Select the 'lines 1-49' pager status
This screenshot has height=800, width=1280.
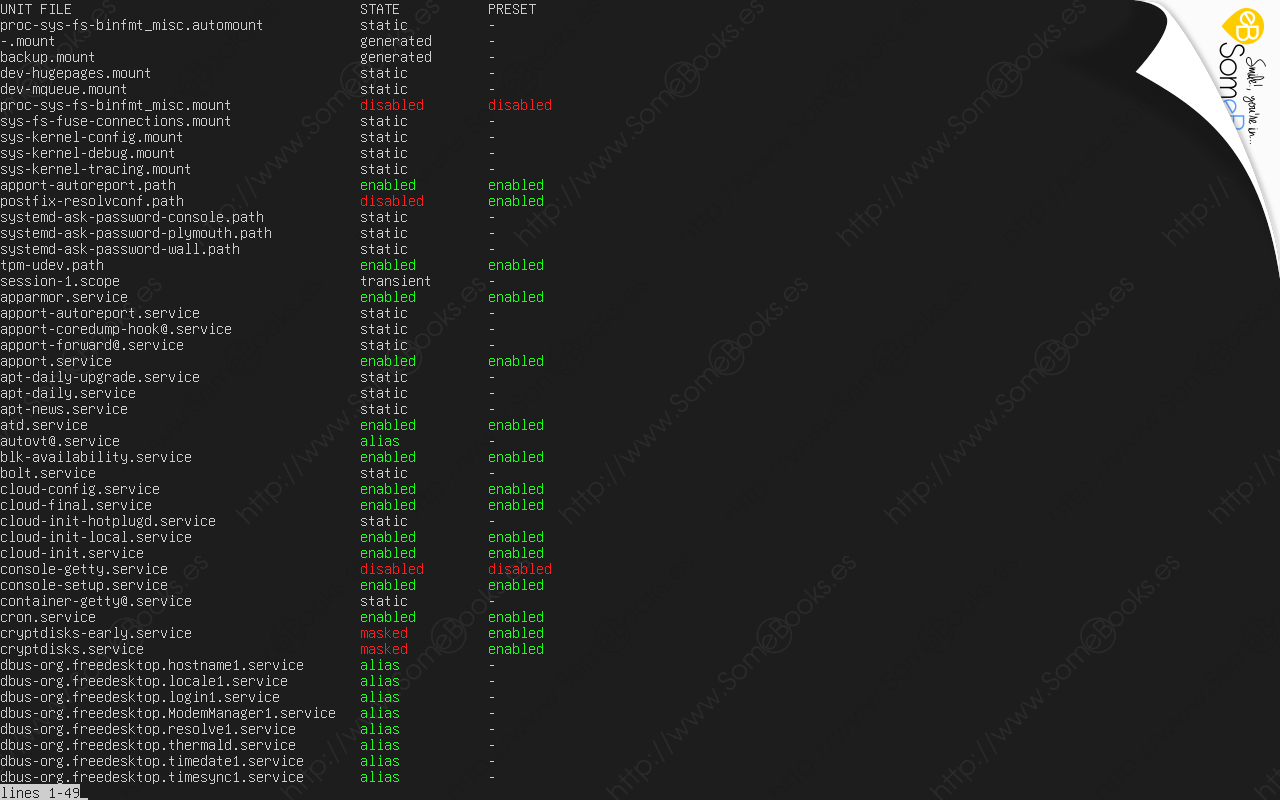40,793
